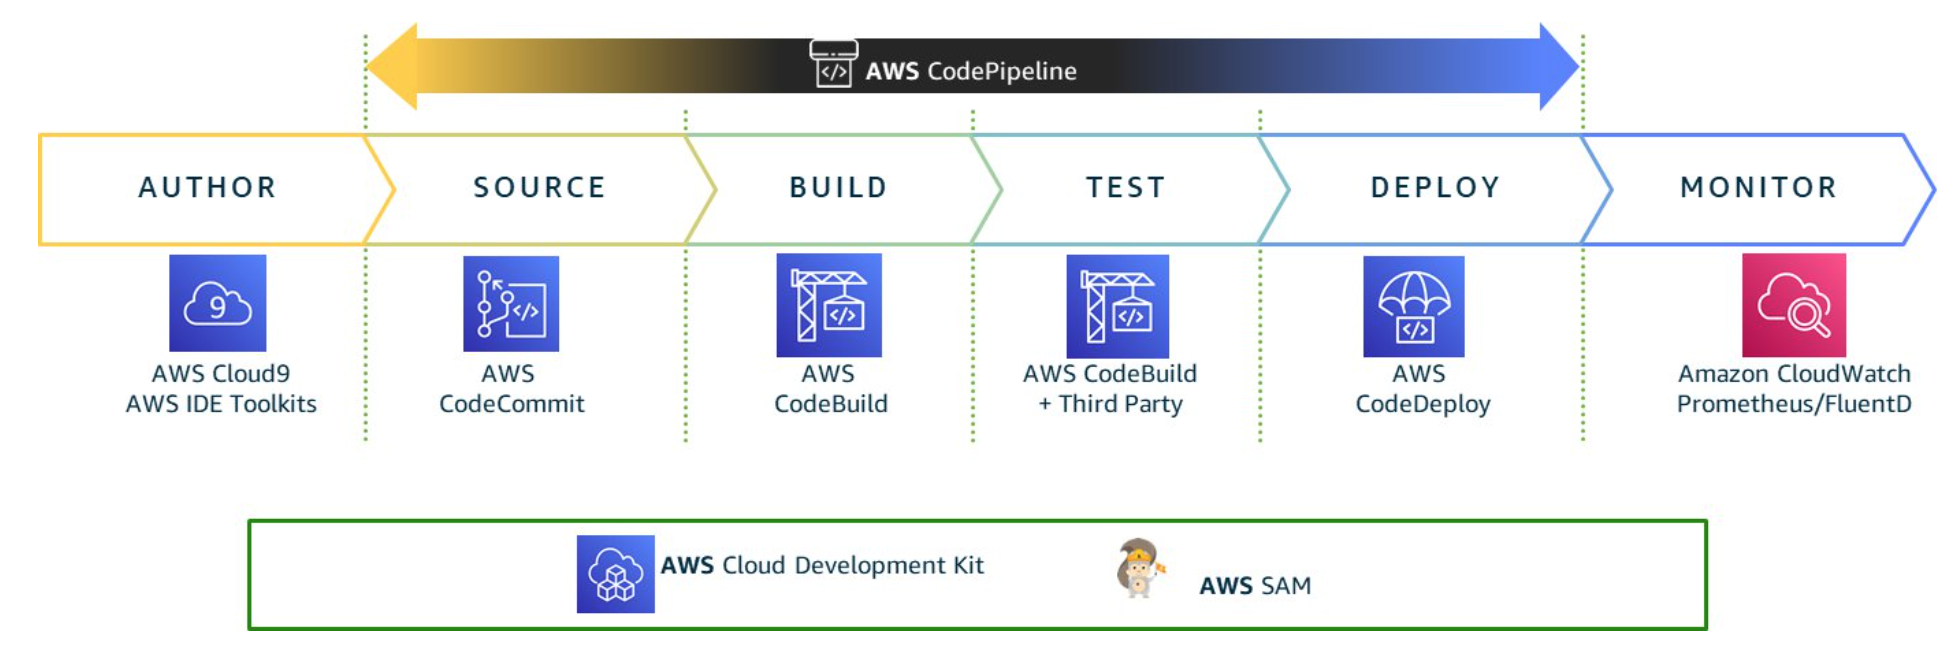
Task: Select the TEST stage label
Action: coord(1126,188)
